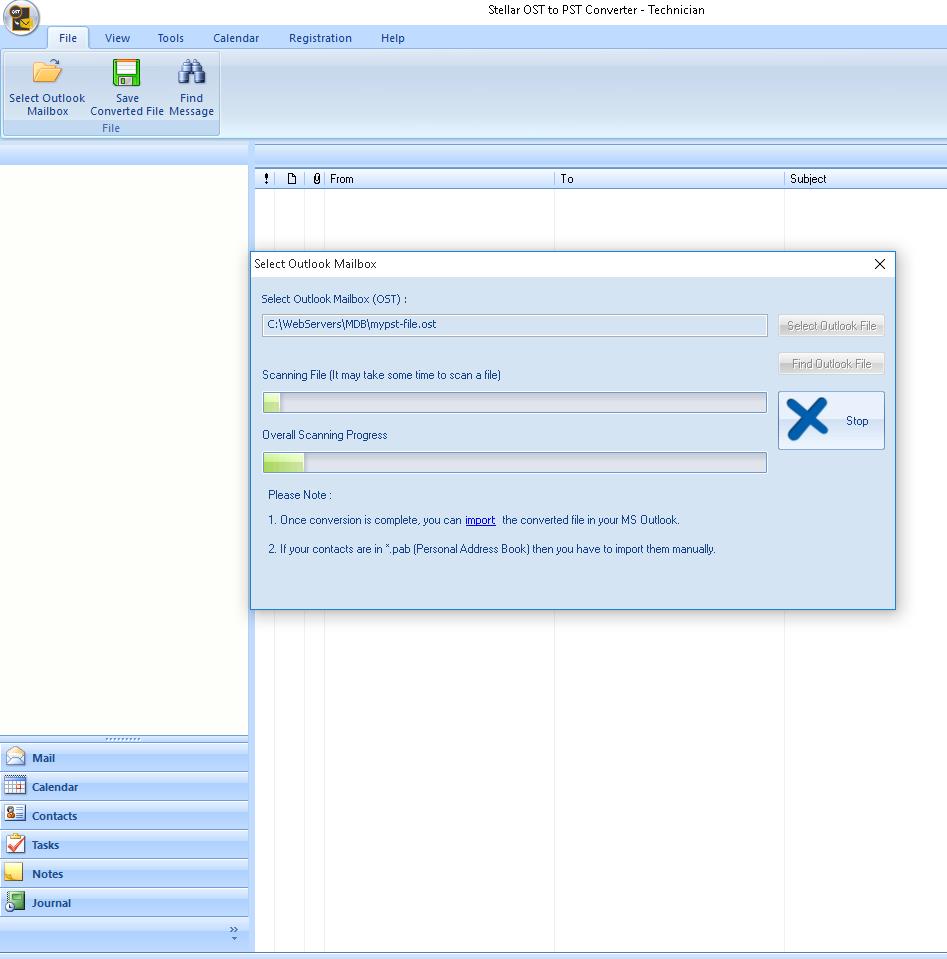
Task: Click the Journal clock icon in sidebar
Action: tap(15, 902)
